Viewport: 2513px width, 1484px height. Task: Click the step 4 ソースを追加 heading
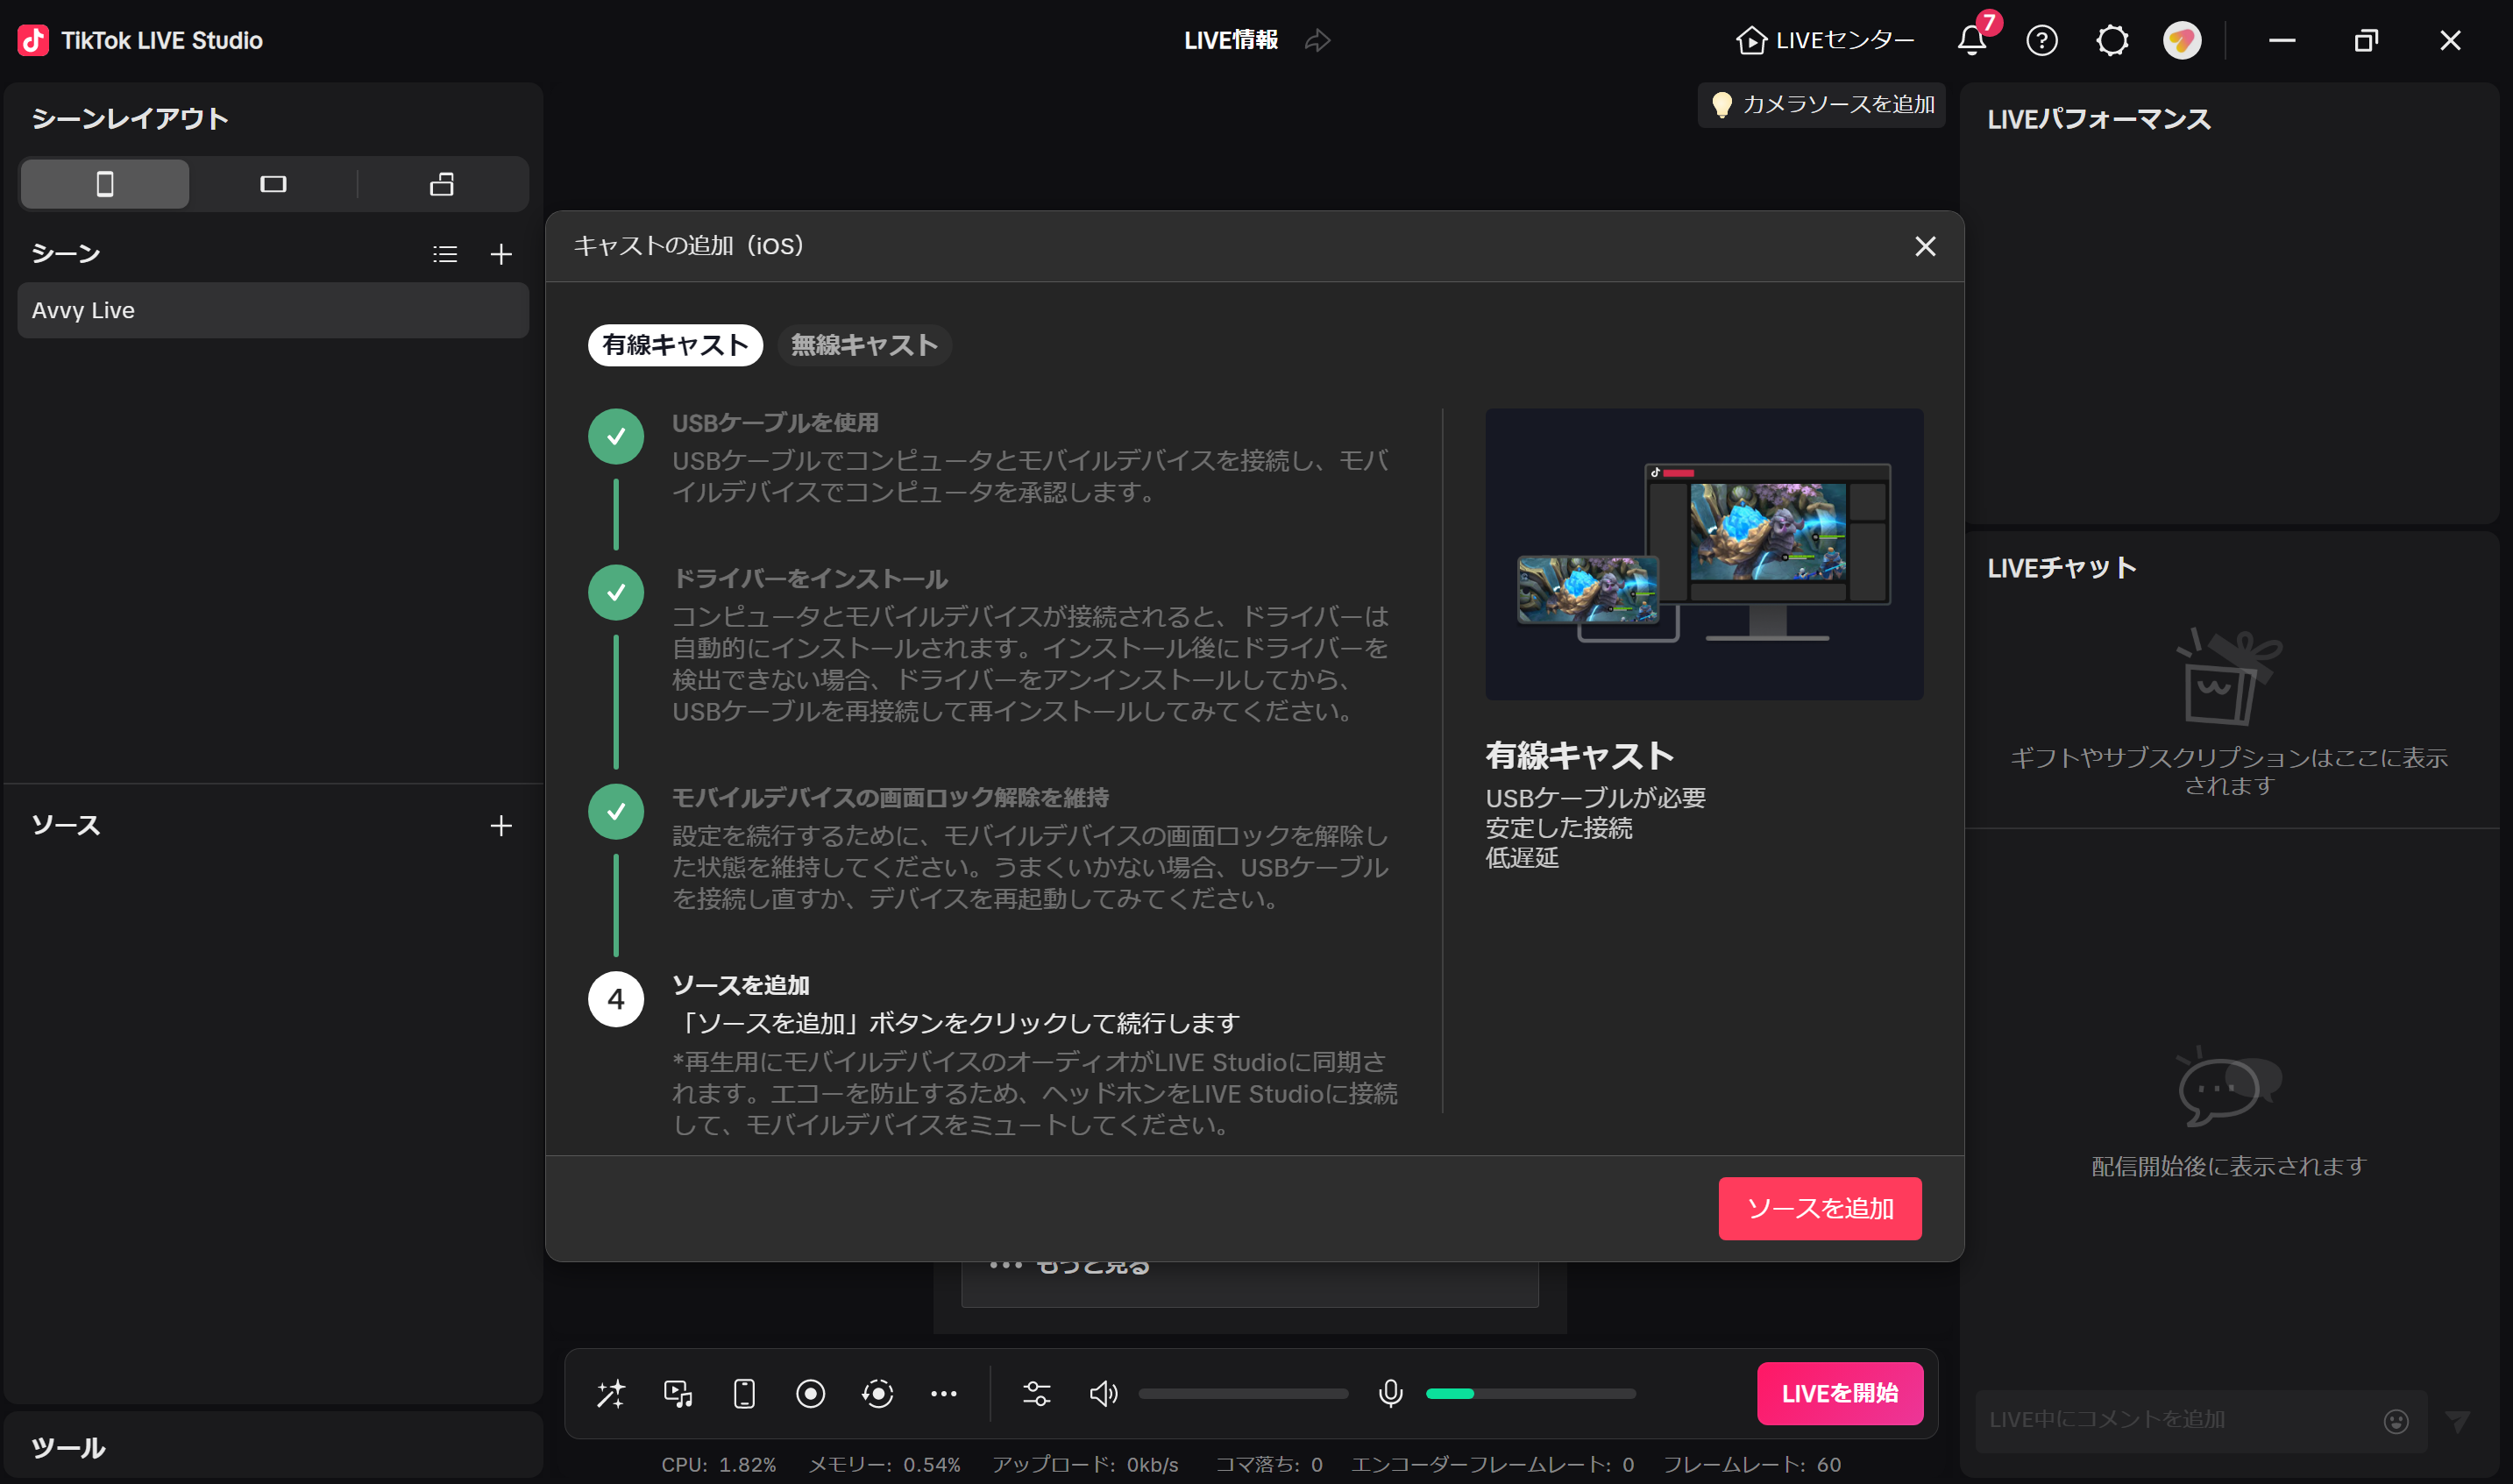pyautogui.click(x=740, y=985)
